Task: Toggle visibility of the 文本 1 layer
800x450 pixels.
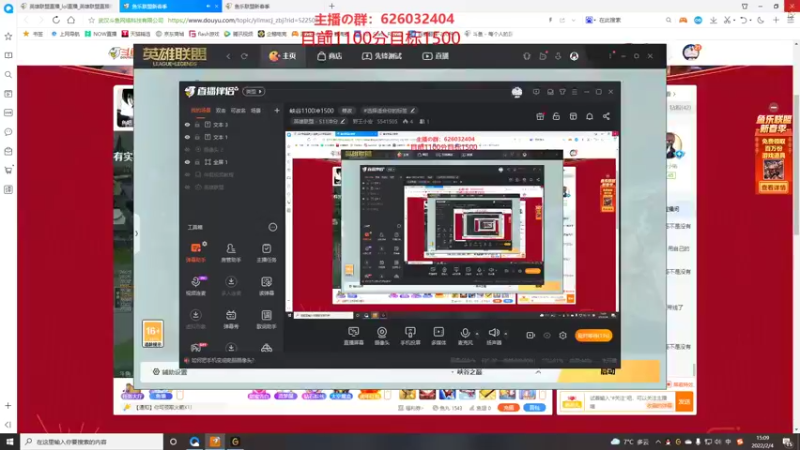Action: point(187,137)
